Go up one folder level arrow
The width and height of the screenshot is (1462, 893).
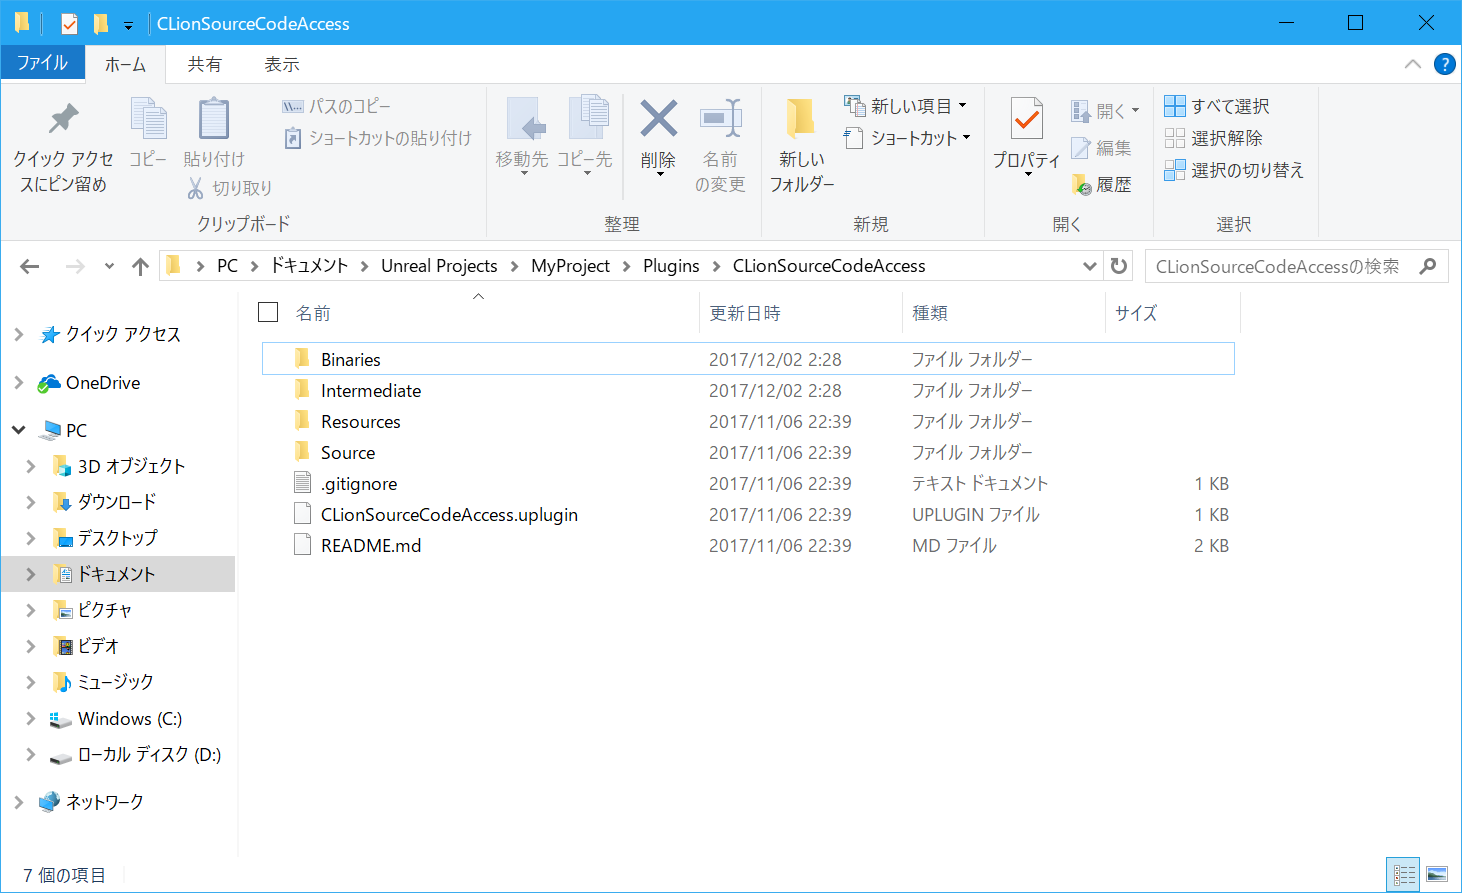140,266
